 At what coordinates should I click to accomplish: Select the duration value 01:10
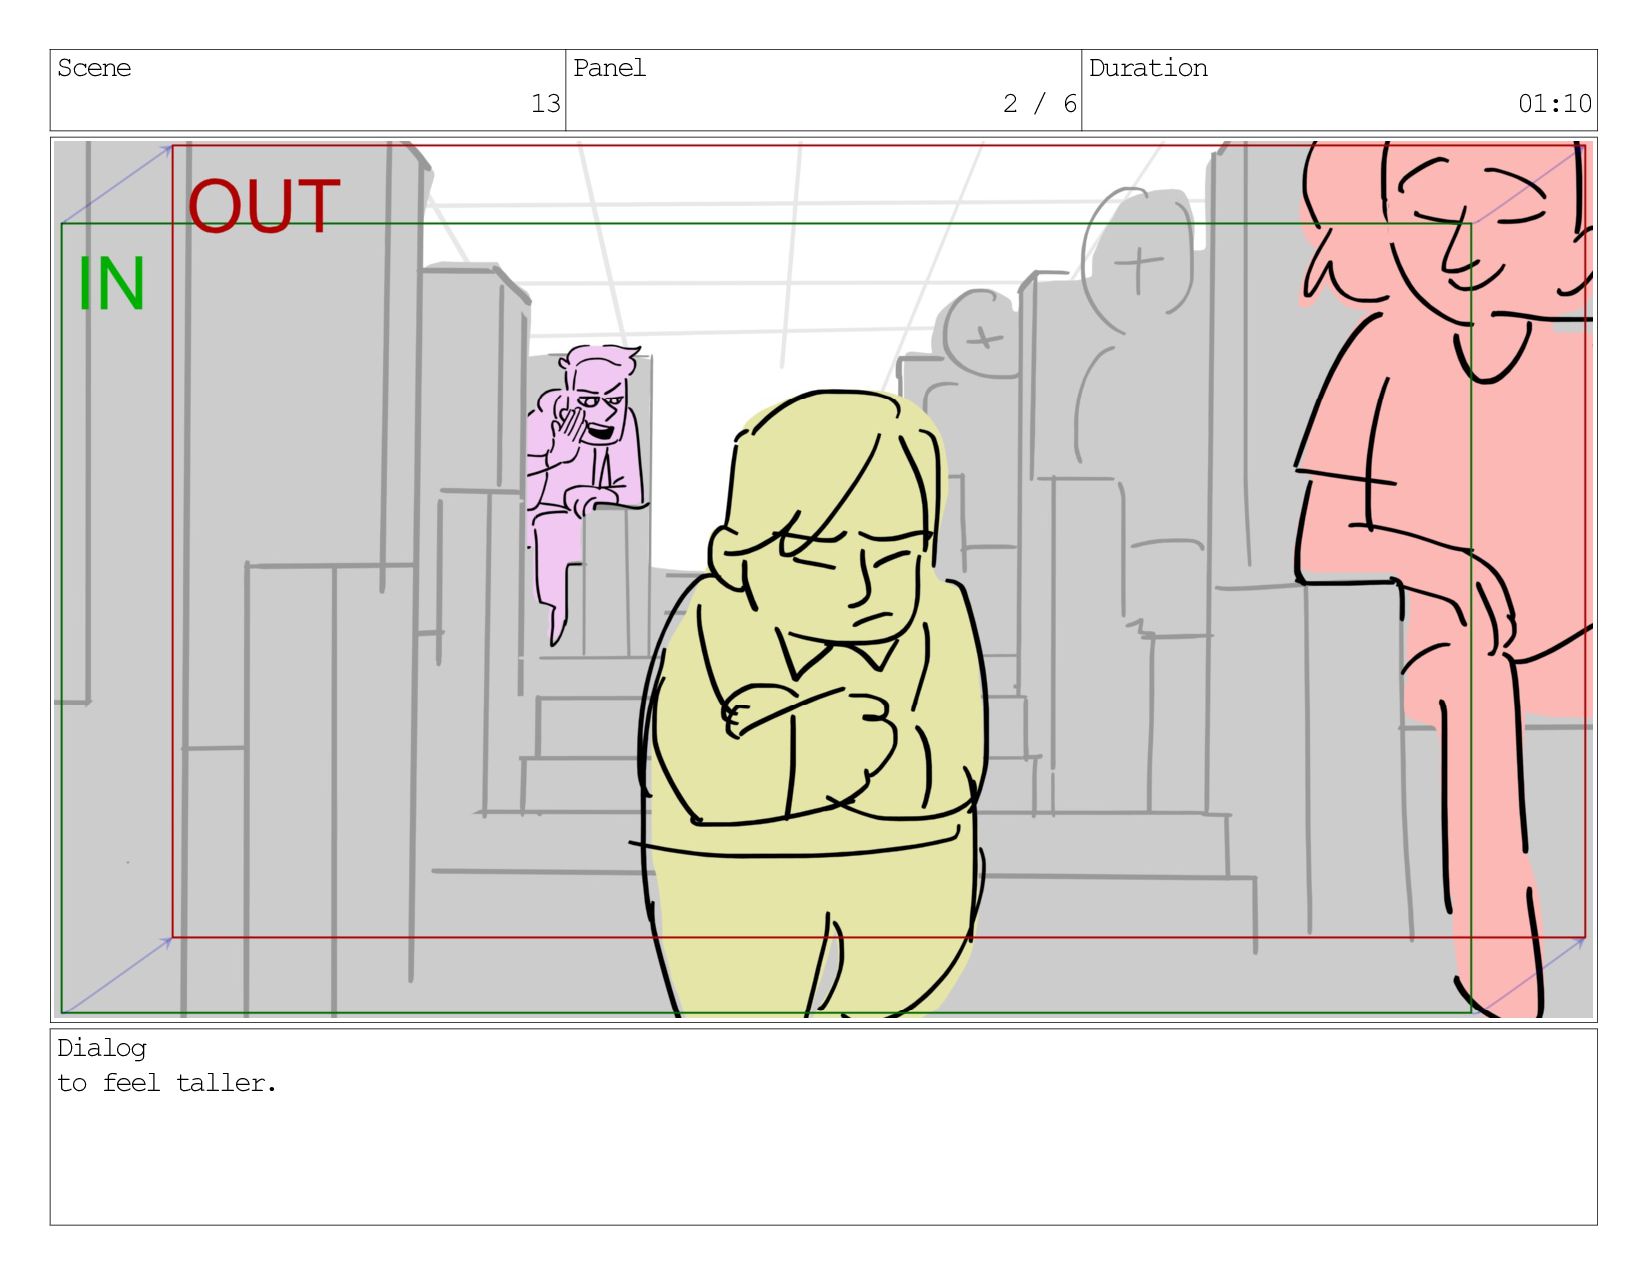click(1555, 103)
